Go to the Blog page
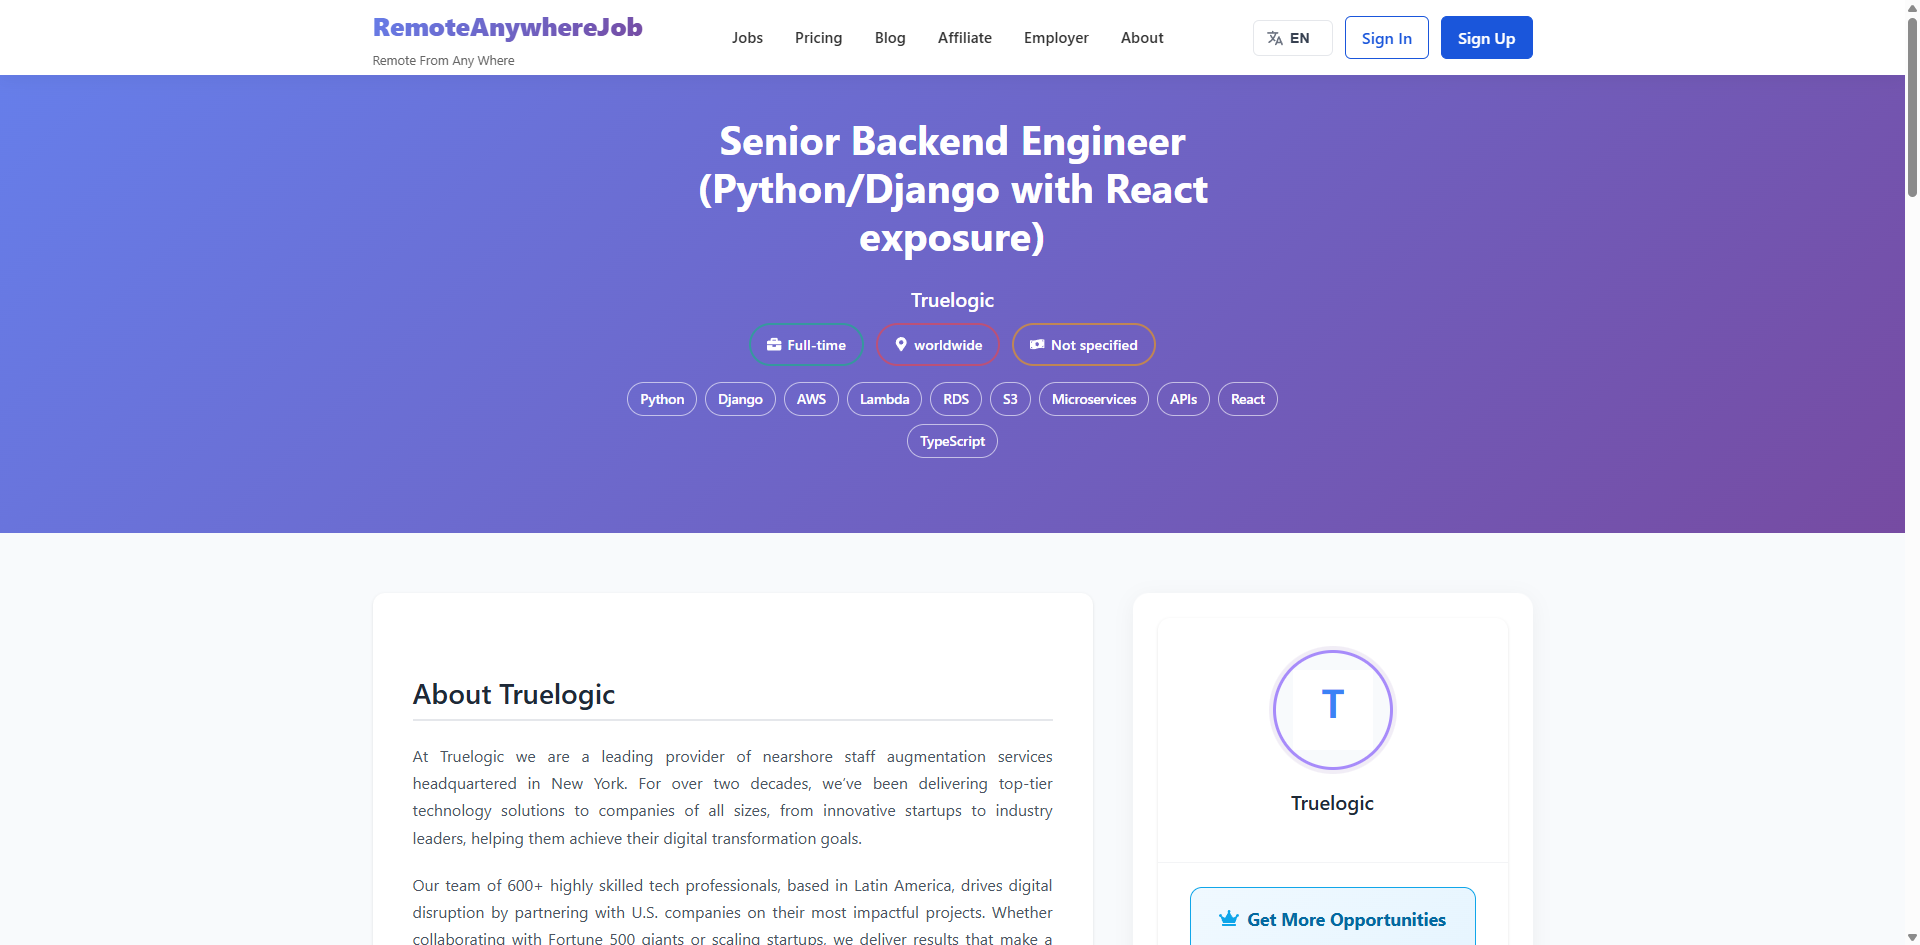This screenshot has width=1920, height=945. point(890,38)
